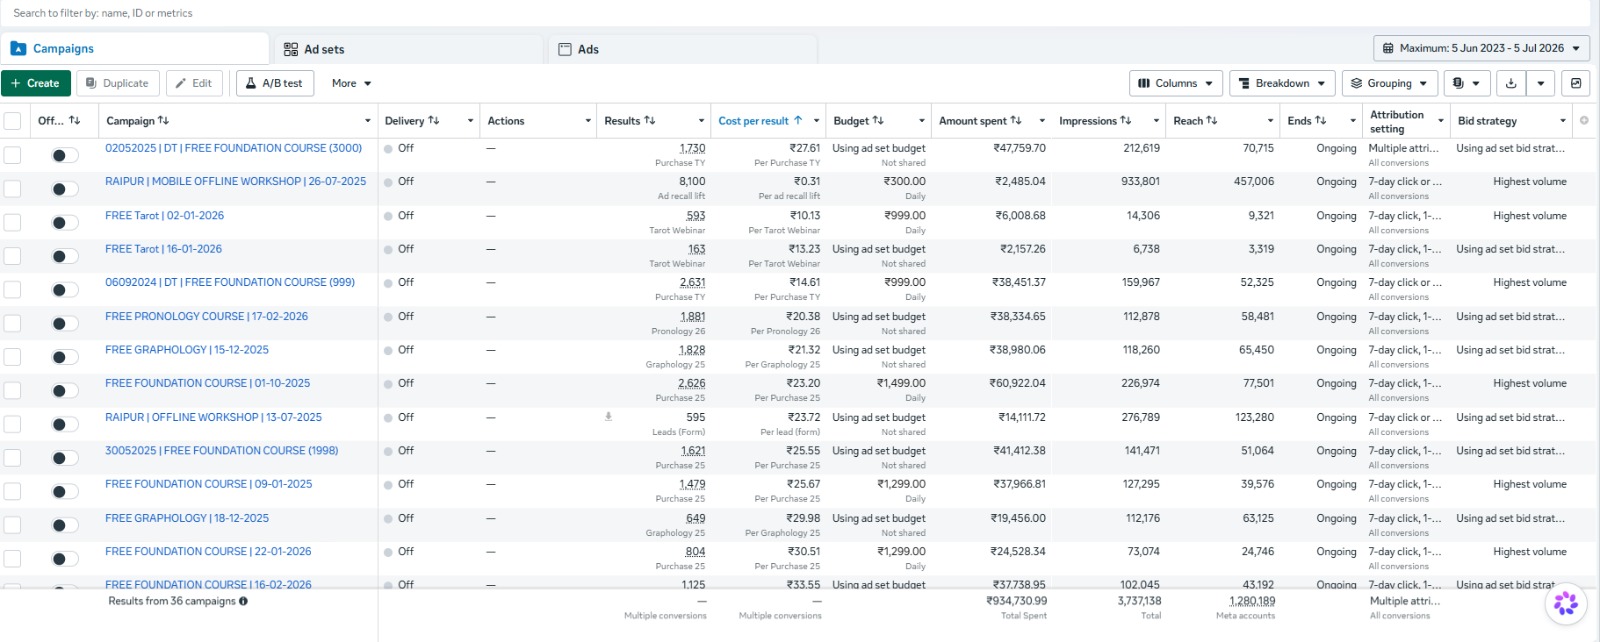Screen dimensions: 1600x642
Task: Sort by Off/On column arrows icon
Action: pyautogui.click(x=75, y=121)
